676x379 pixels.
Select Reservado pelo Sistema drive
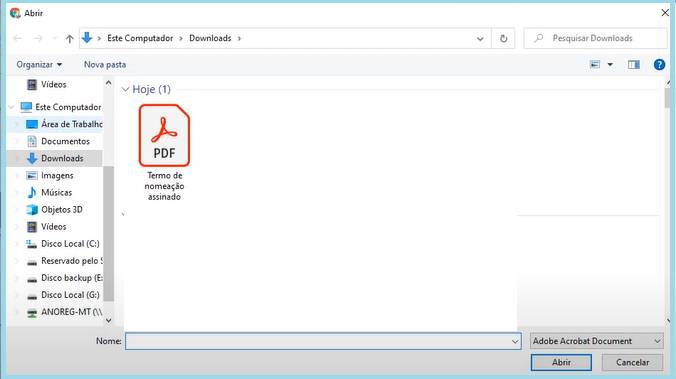72,261
